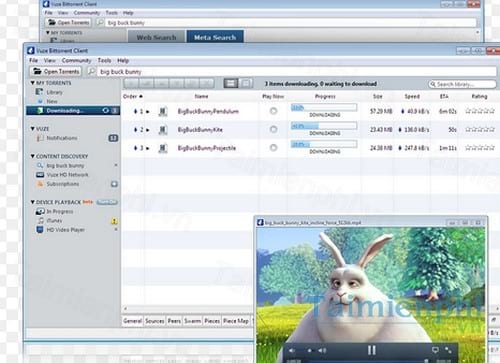
Task: Click the screen icon in the video player controls
Action: [x=435, y=350]
